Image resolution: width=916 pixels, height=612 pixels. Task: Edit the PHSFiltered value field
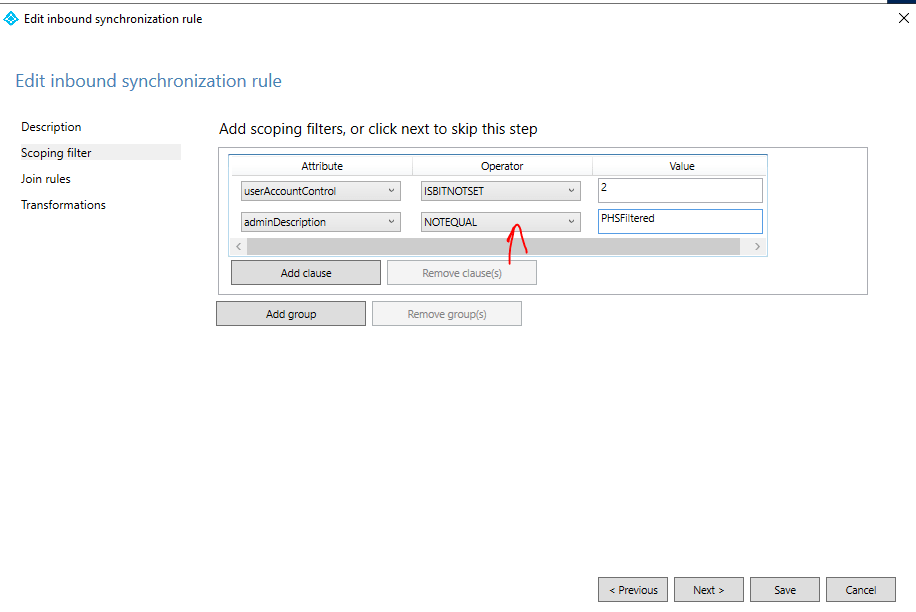680,221
